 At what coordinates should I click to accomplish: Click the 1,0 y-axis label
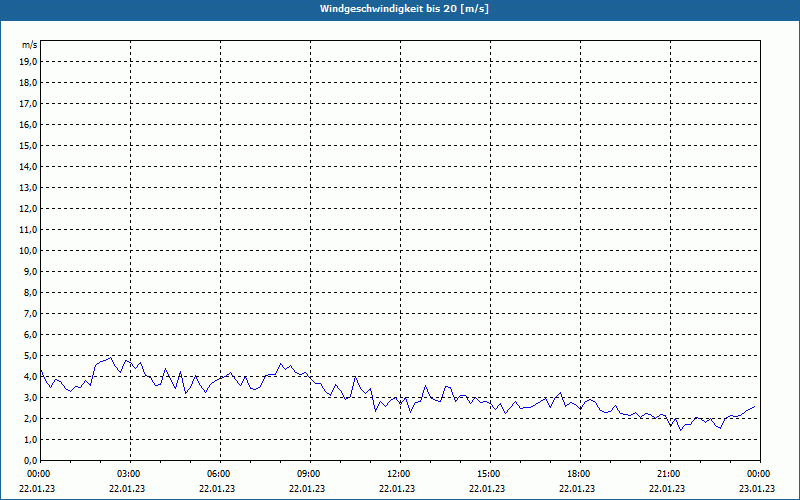point(30,439)
